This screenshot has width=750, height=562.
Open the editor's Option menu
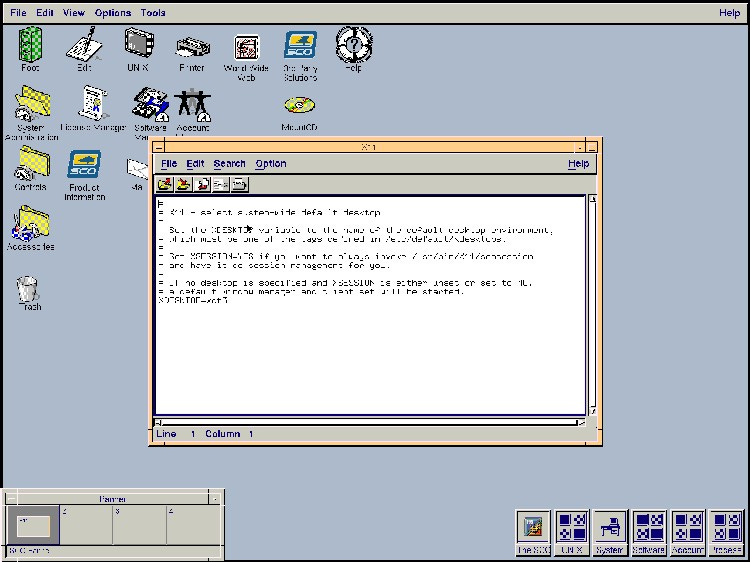click(271, 164)
